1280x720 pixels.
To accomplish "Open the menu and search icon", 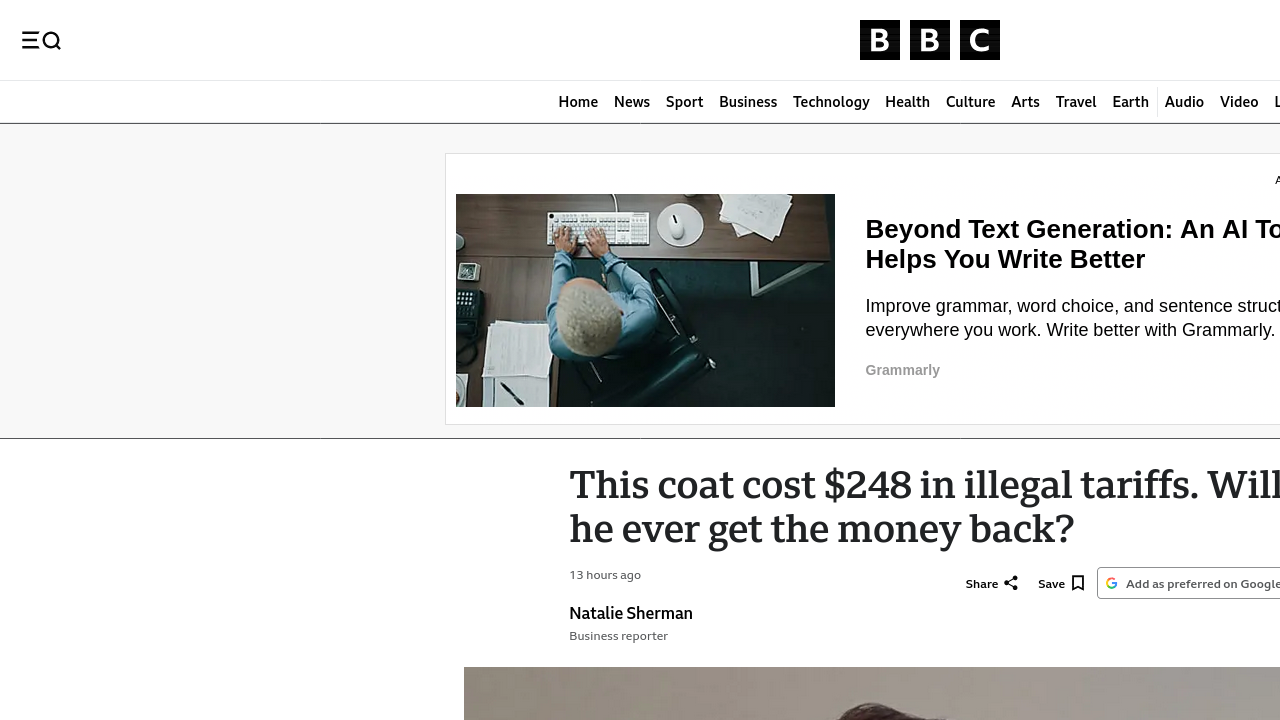I will 41,40.
